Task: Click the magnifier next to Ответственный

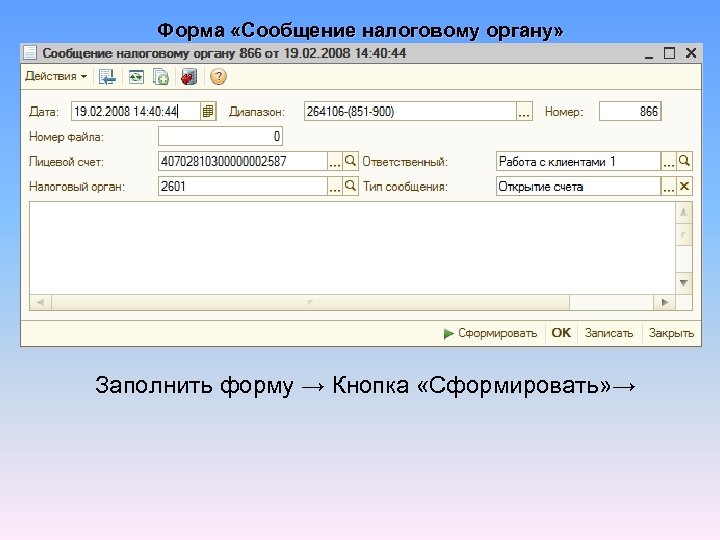Action: [684, 161]
